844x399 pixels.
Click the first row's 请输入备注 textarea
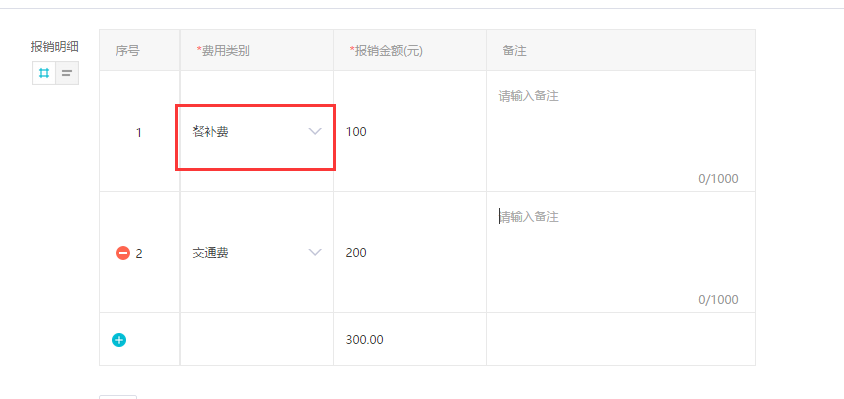[621, 131]
